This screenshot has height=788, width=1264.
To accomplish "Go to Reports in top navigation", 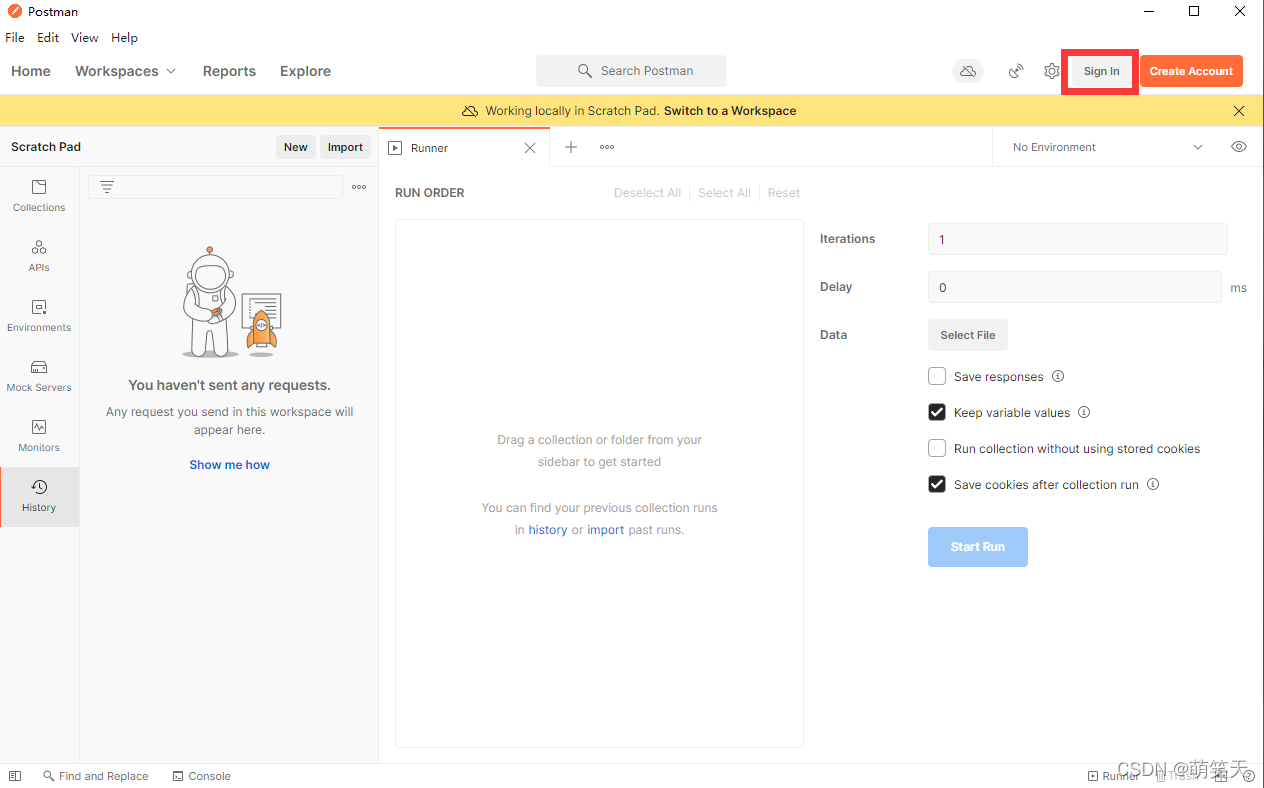I will (x=229, y=71).
